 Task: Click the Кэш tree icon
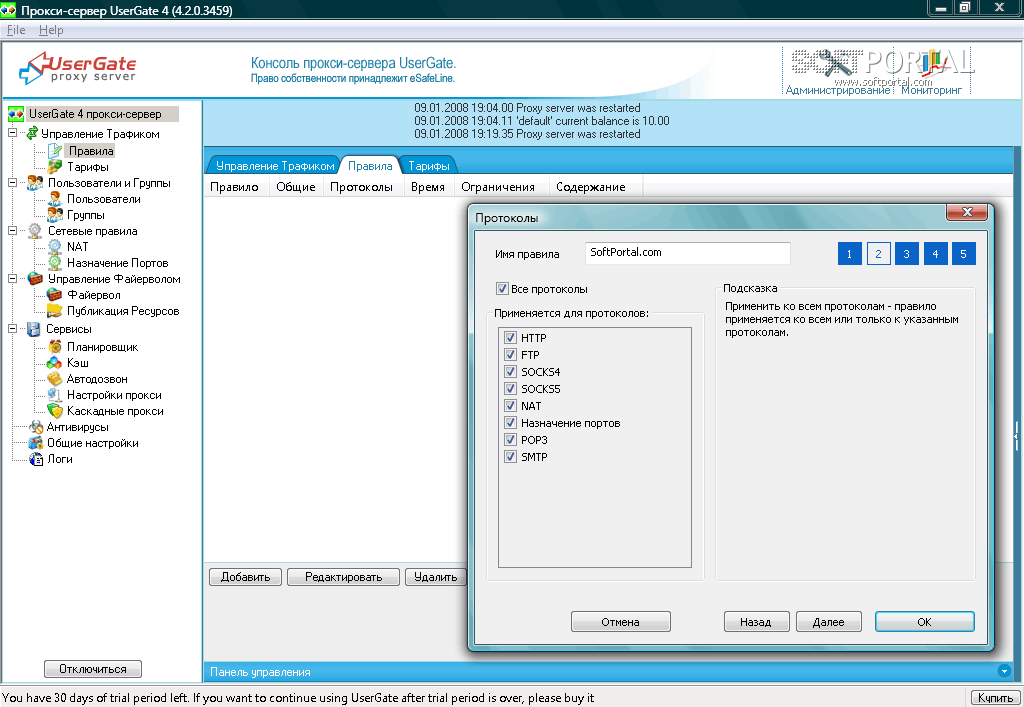pyautogui.click(x=55, y=363)
